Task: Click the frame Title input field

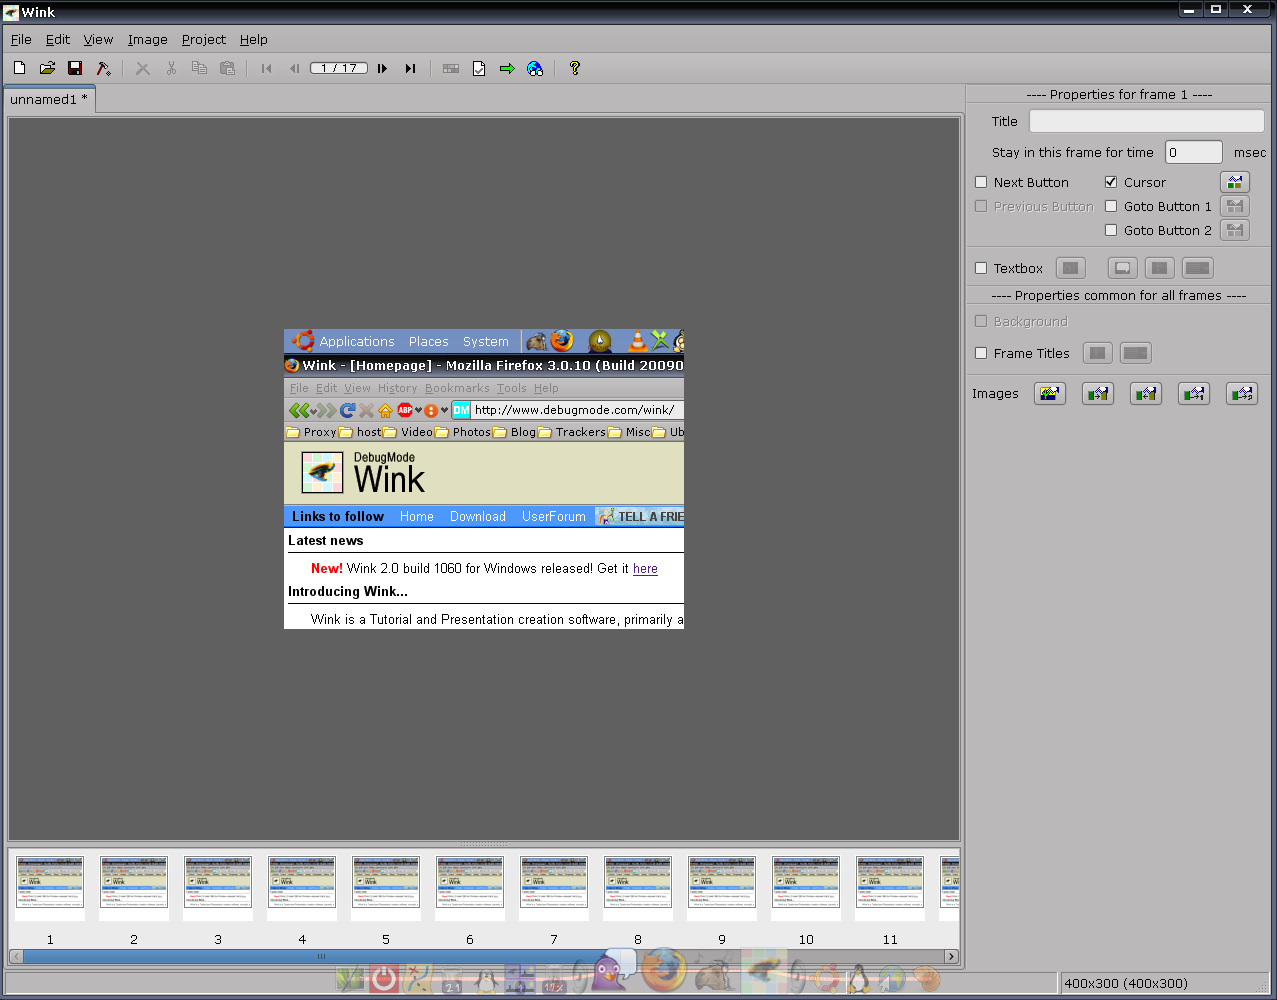Action: [1147, 121]
